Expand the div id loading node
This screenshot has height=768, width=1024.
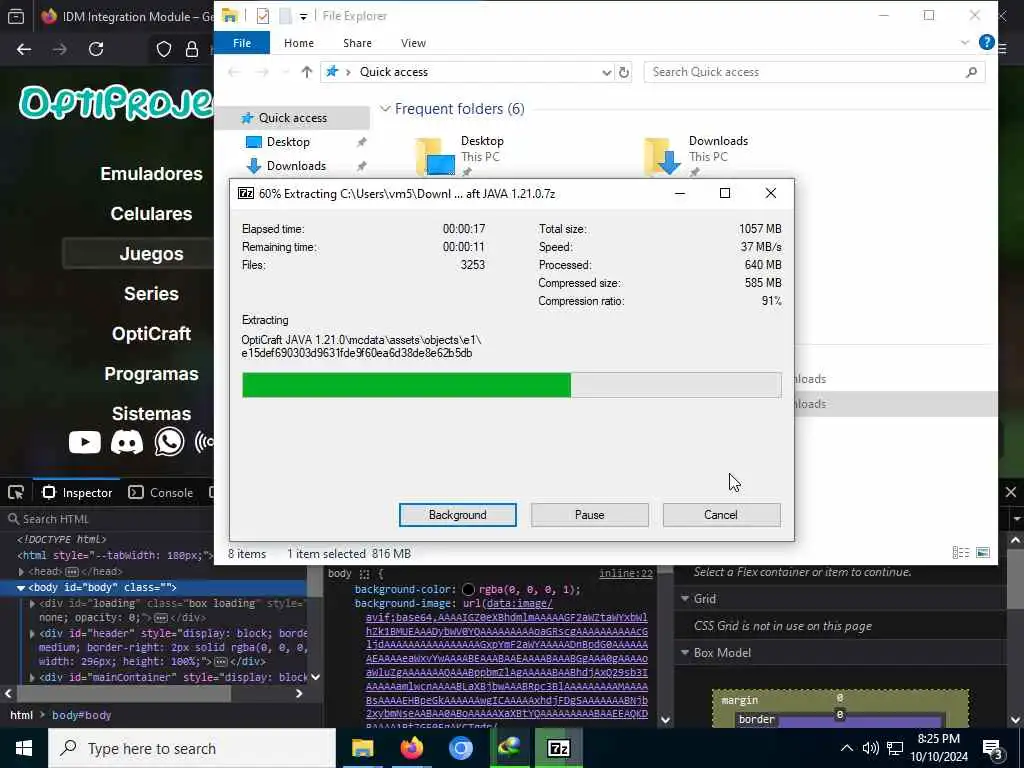click(32, 603)
